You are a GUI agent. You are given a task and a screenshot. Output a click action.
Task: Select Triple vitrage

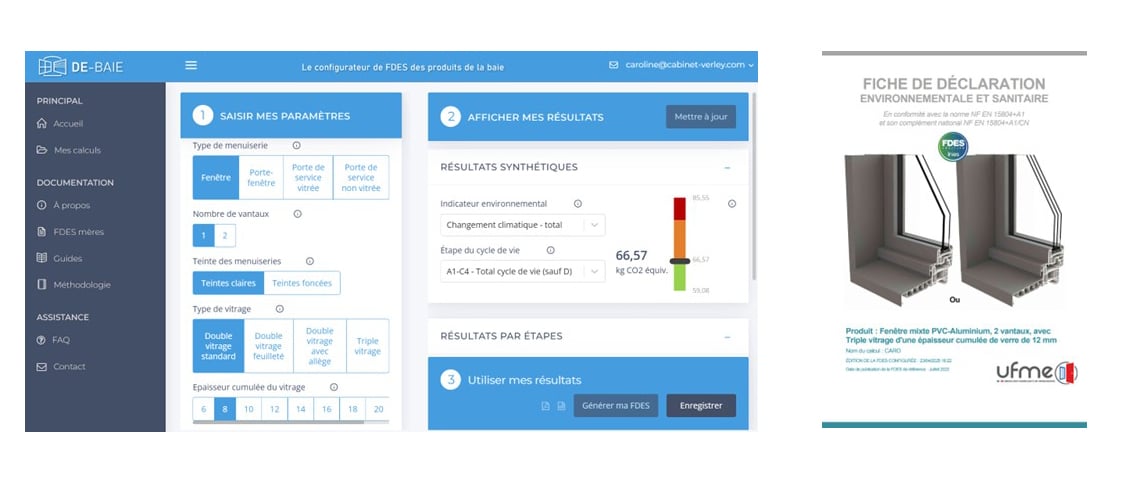pos(368,346)
